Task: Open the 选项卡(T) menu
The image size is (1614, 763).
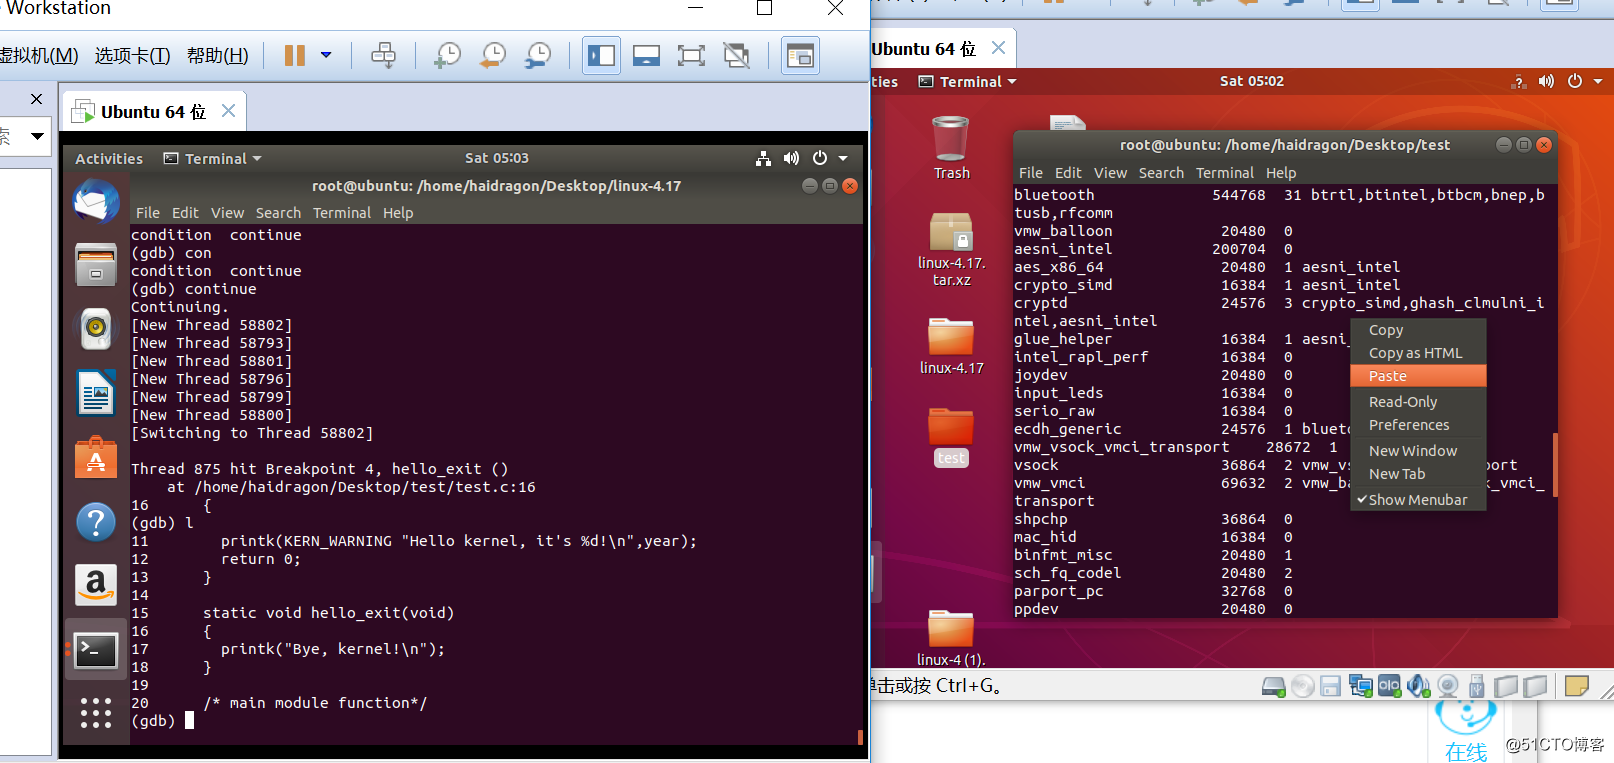Action: pyautogui.click(x=132, y=56)
